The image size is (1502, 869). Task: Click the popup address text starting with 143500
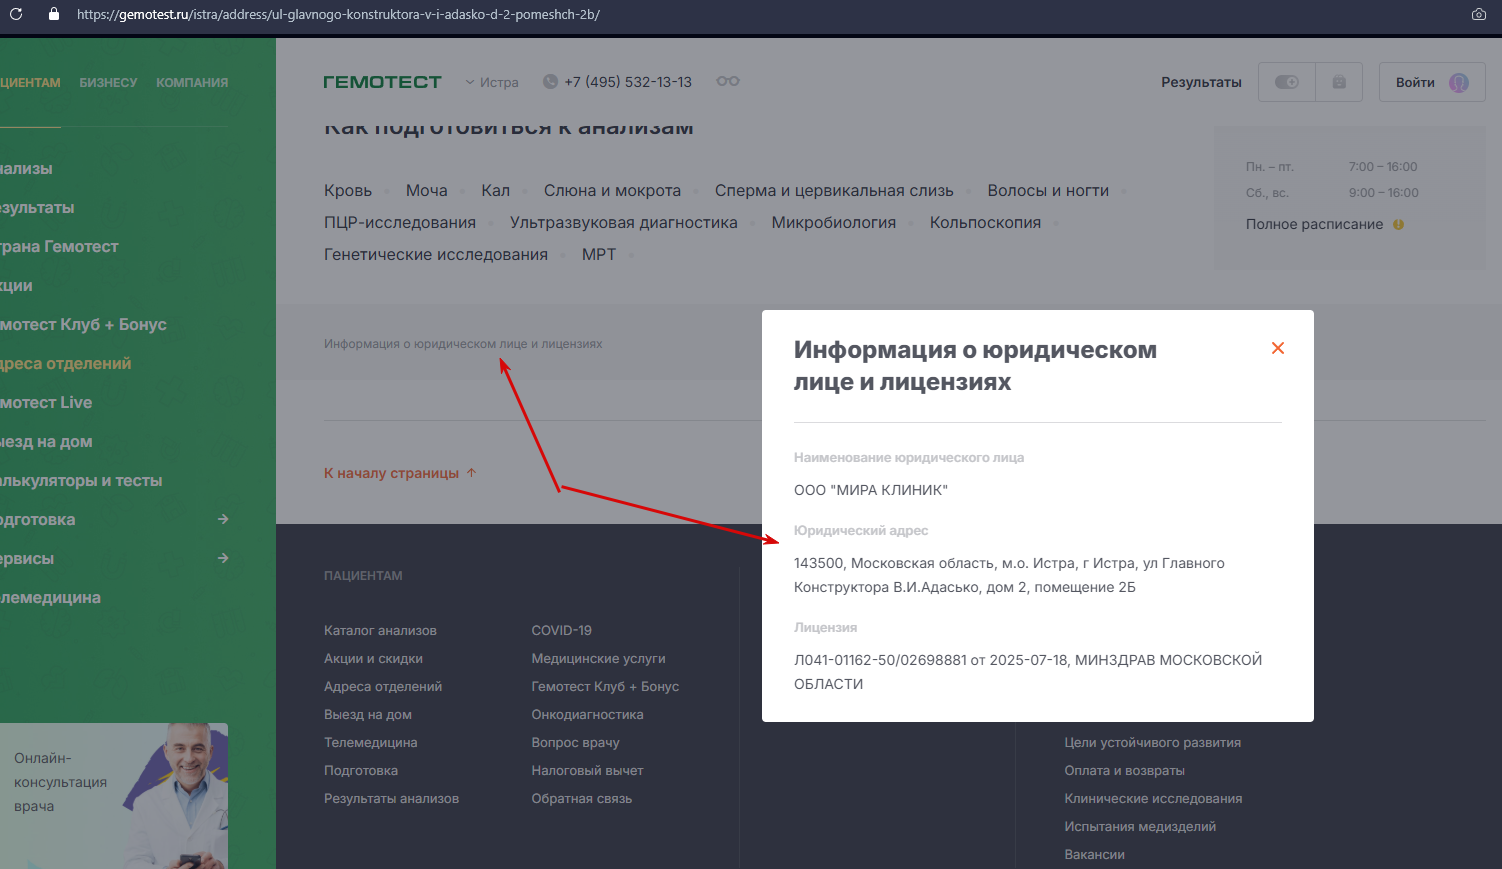tap(1009, 575)
